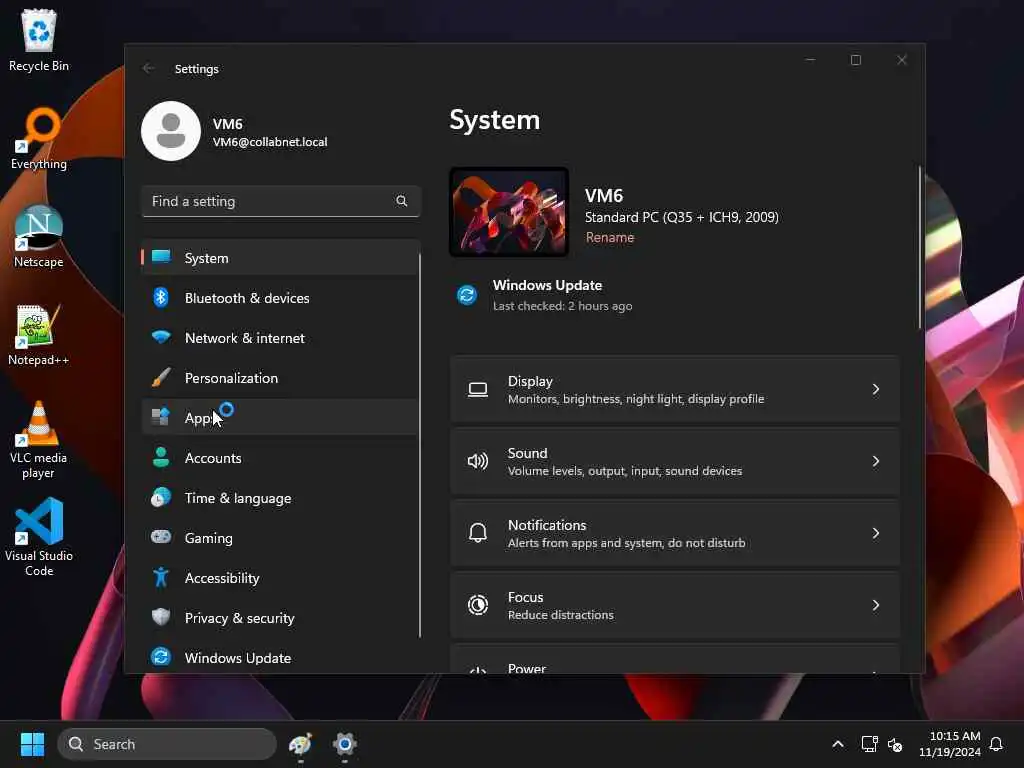This screenshot has height=768, width=1024.
Task: Open the VM6 user account profile
Action: 235,131
